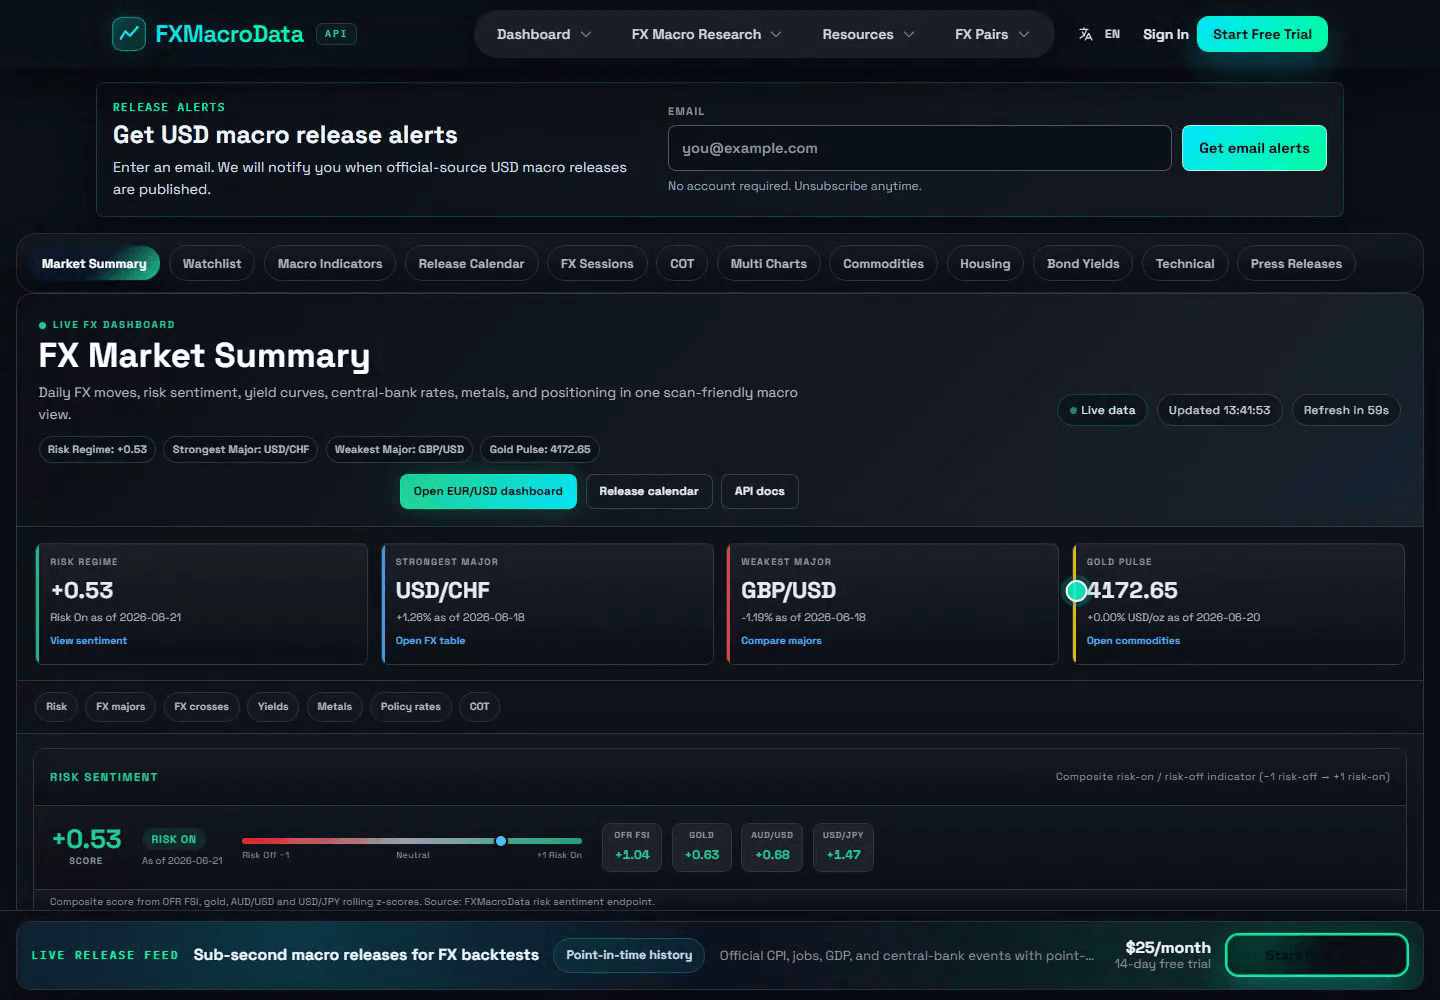Click the USD/CHF strongest major value
Image resolution: width=1440 pixels, height=1000 pixels.
(443, 590)
